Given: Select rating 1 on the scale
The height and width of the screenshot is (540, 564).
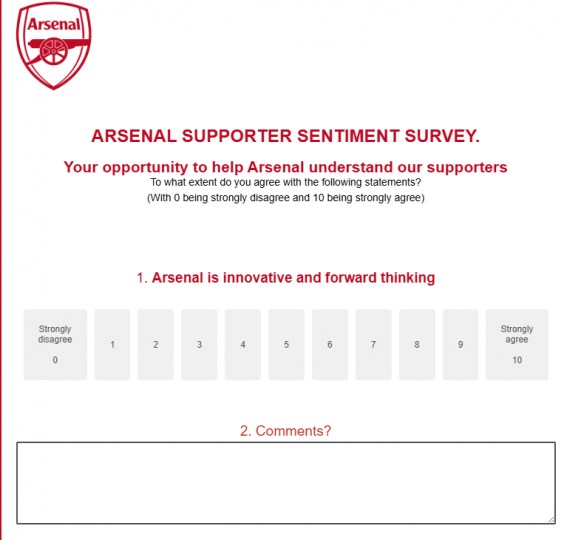Looking at the screenshot, I should click(x=112, y=344).
